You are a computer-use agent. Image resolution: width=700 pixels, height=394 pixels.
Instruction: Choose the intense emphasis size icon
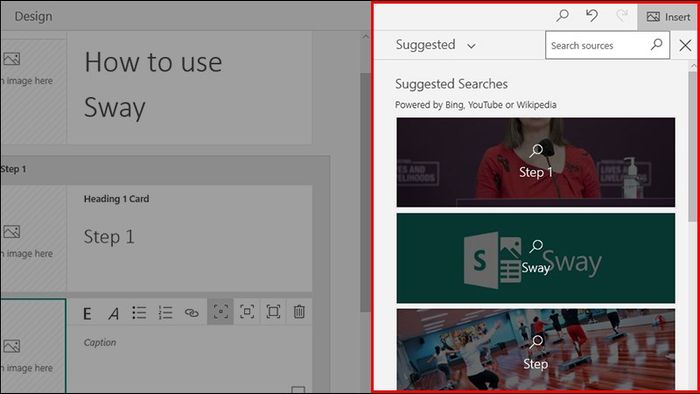tap(273, 311)
